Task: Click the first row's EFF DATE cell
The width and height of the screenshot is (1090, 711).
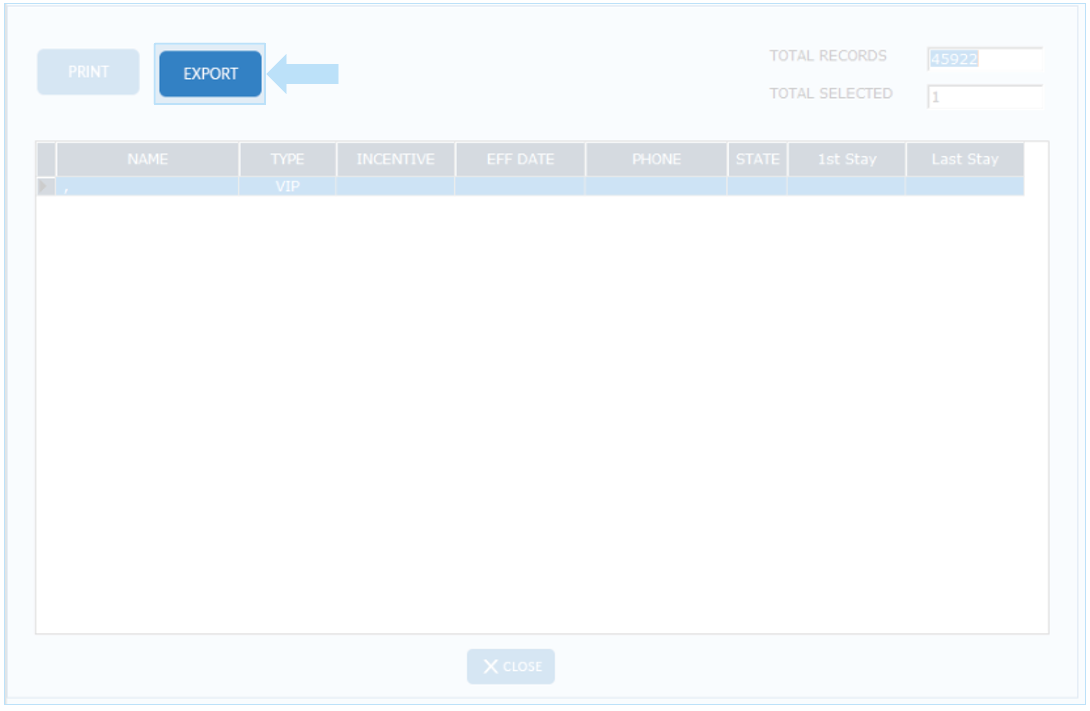Action: 520,186
